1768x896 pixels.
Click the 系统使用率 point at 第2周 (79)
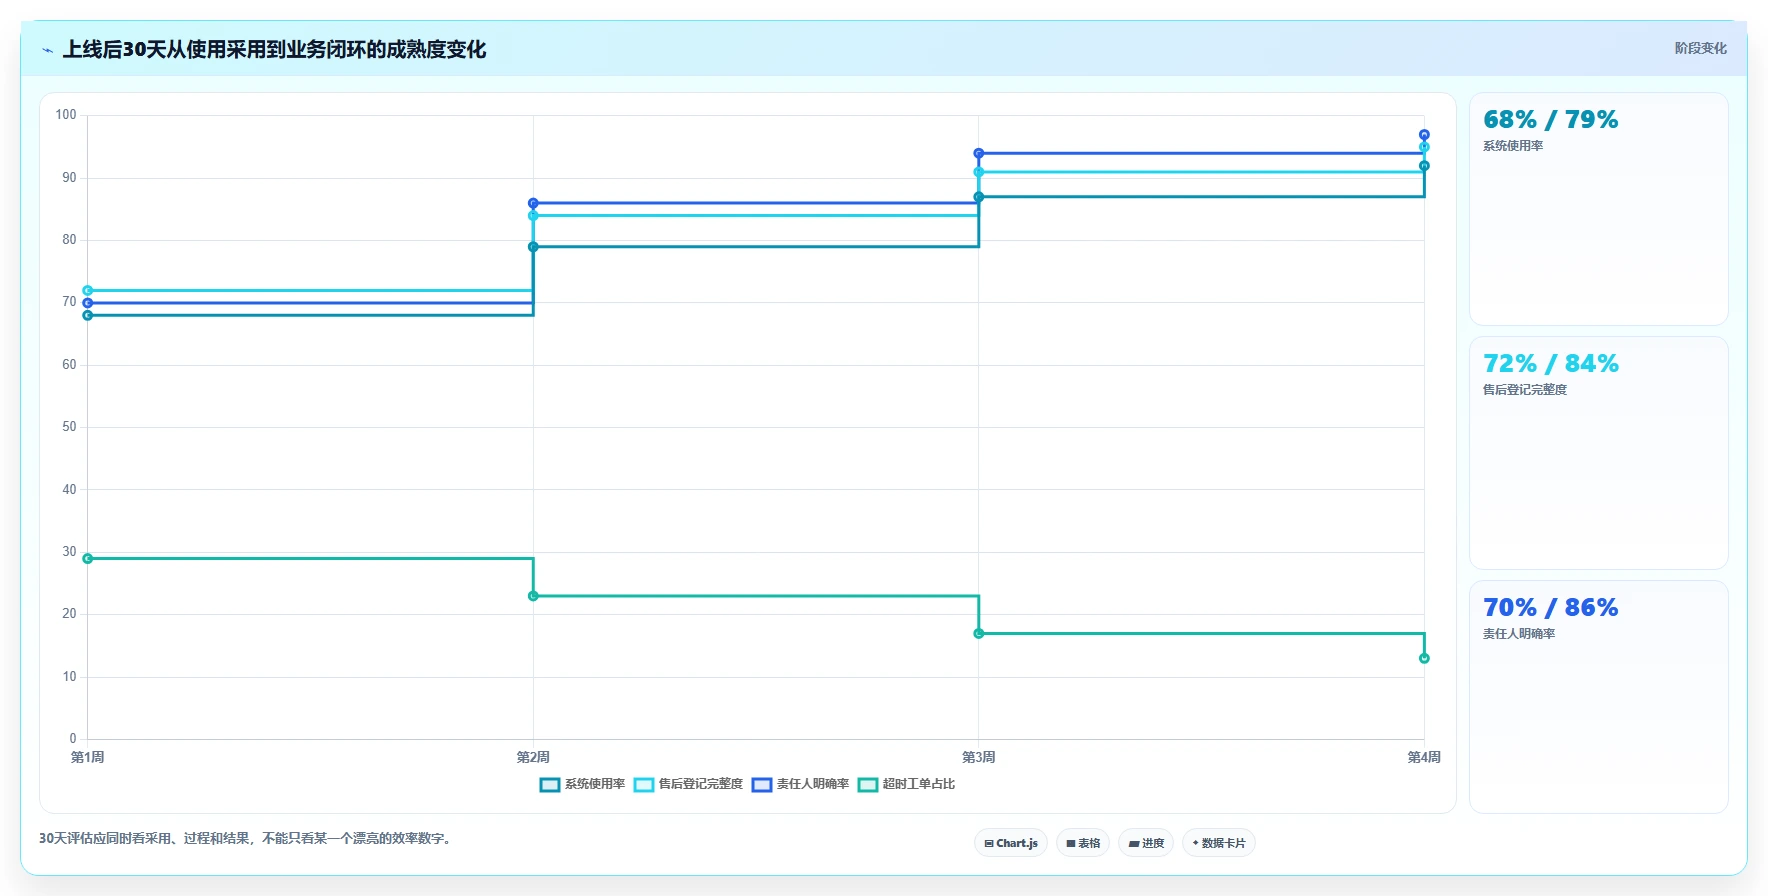(x=533, y=247)
